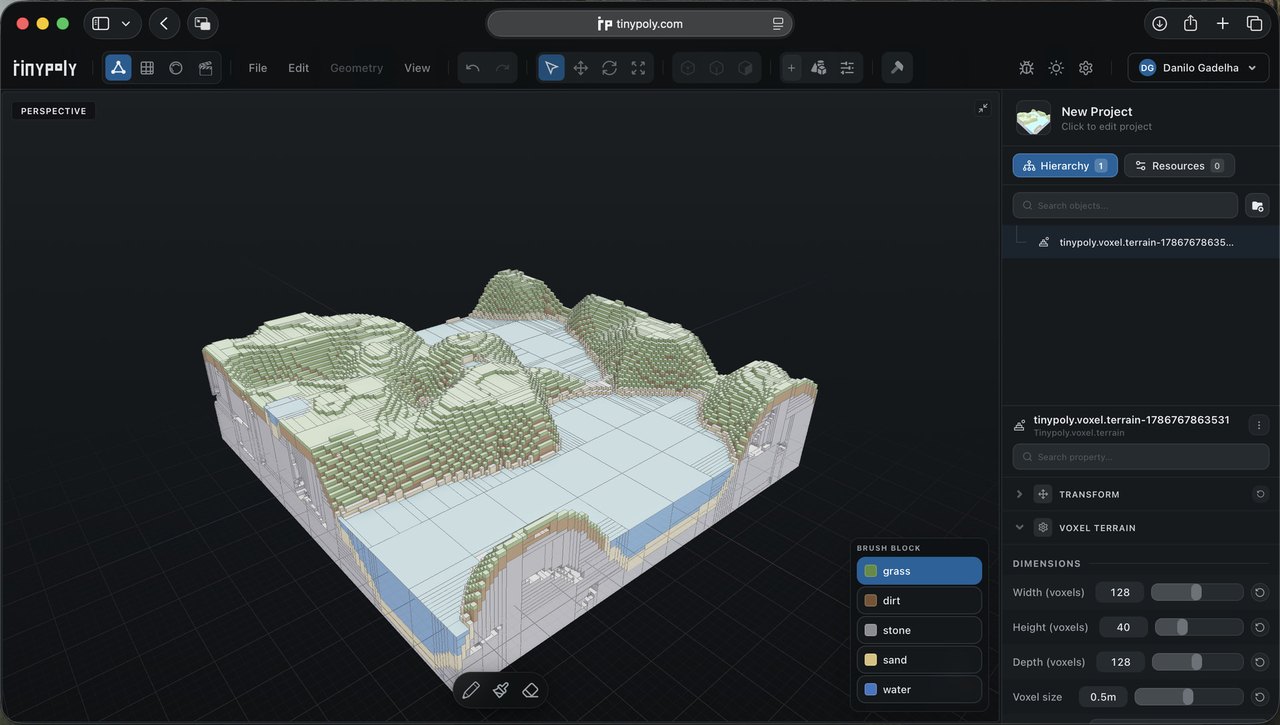Viewport: 1280px width, 725px height.
Task: Switch to the grid mode icon
Action: tap(147, 68)
